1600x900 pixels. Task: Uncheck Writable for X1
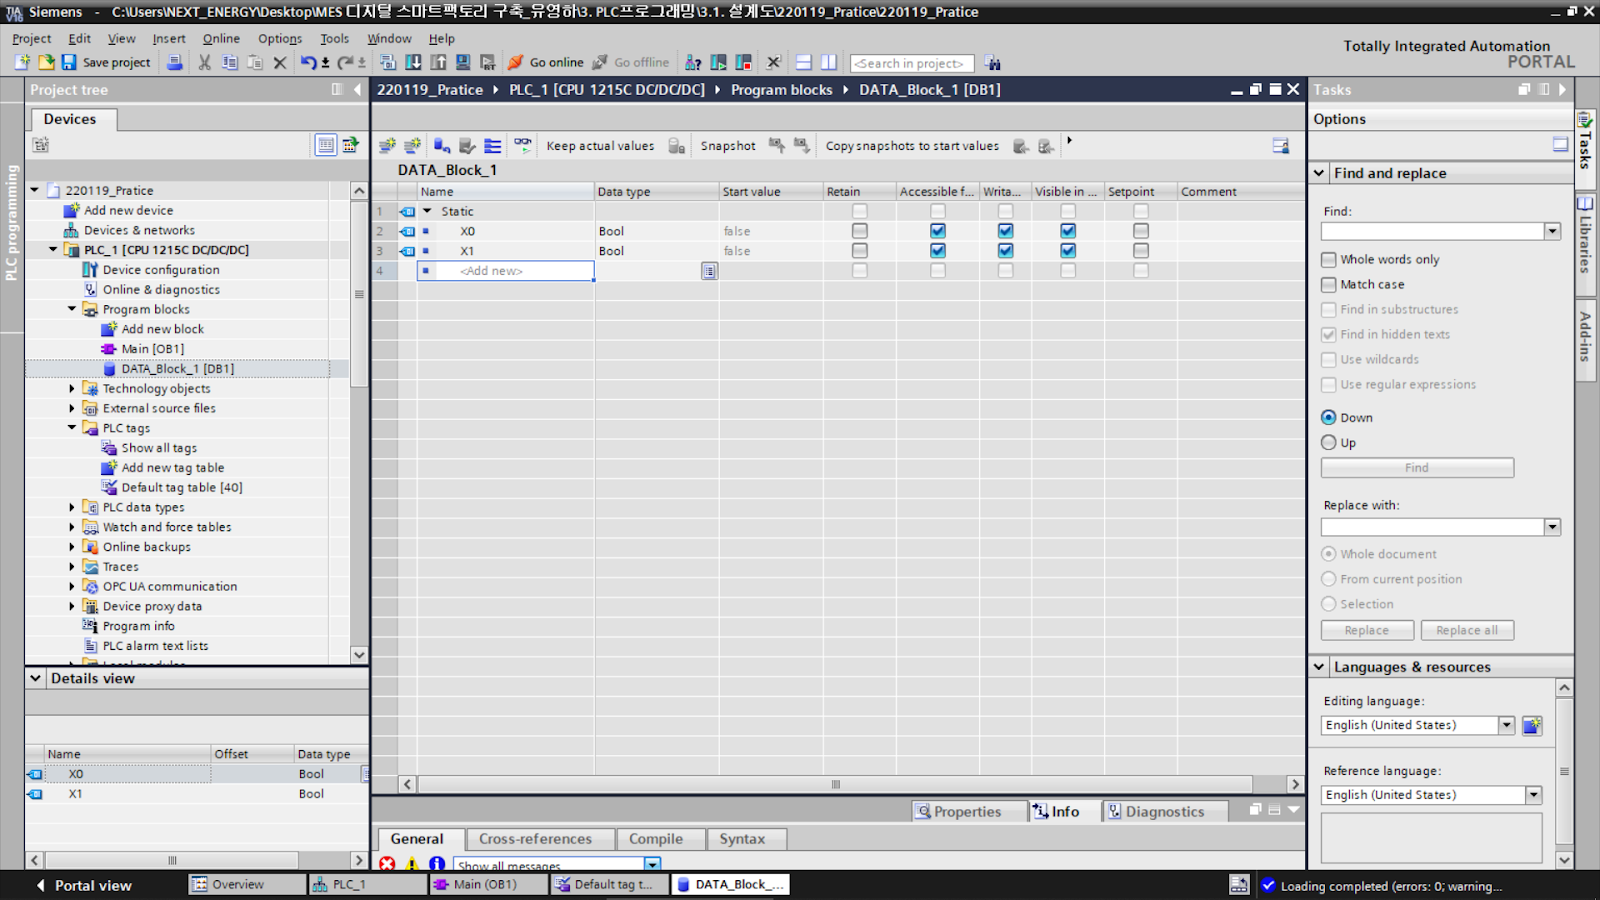[x=1006, y=251]
